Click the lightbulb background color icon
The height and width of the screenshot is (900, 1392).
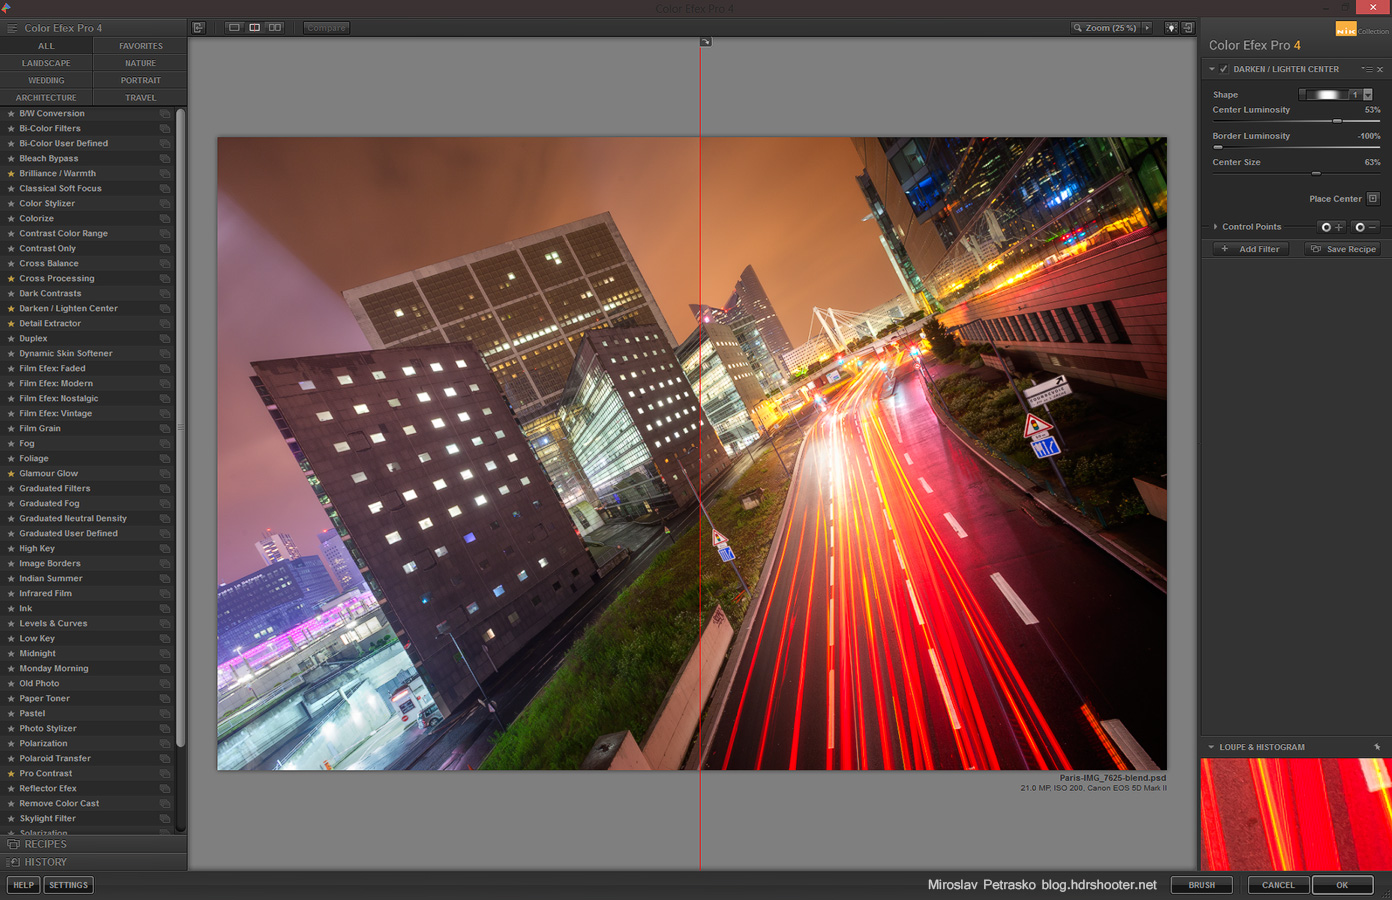coord(1171,28)
